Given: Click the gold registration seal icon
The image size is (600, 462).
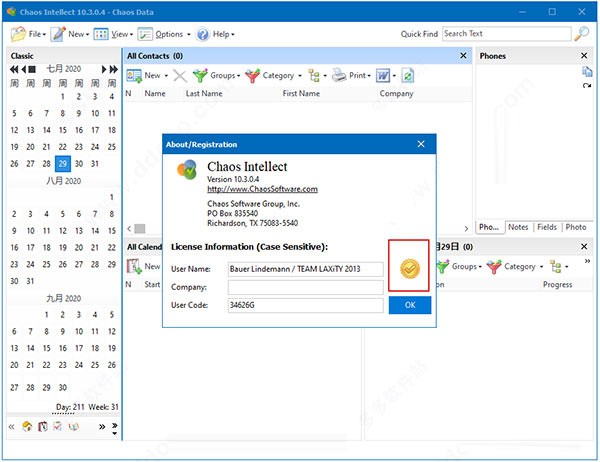Looking at the screenshot, I should coord(409,267).
